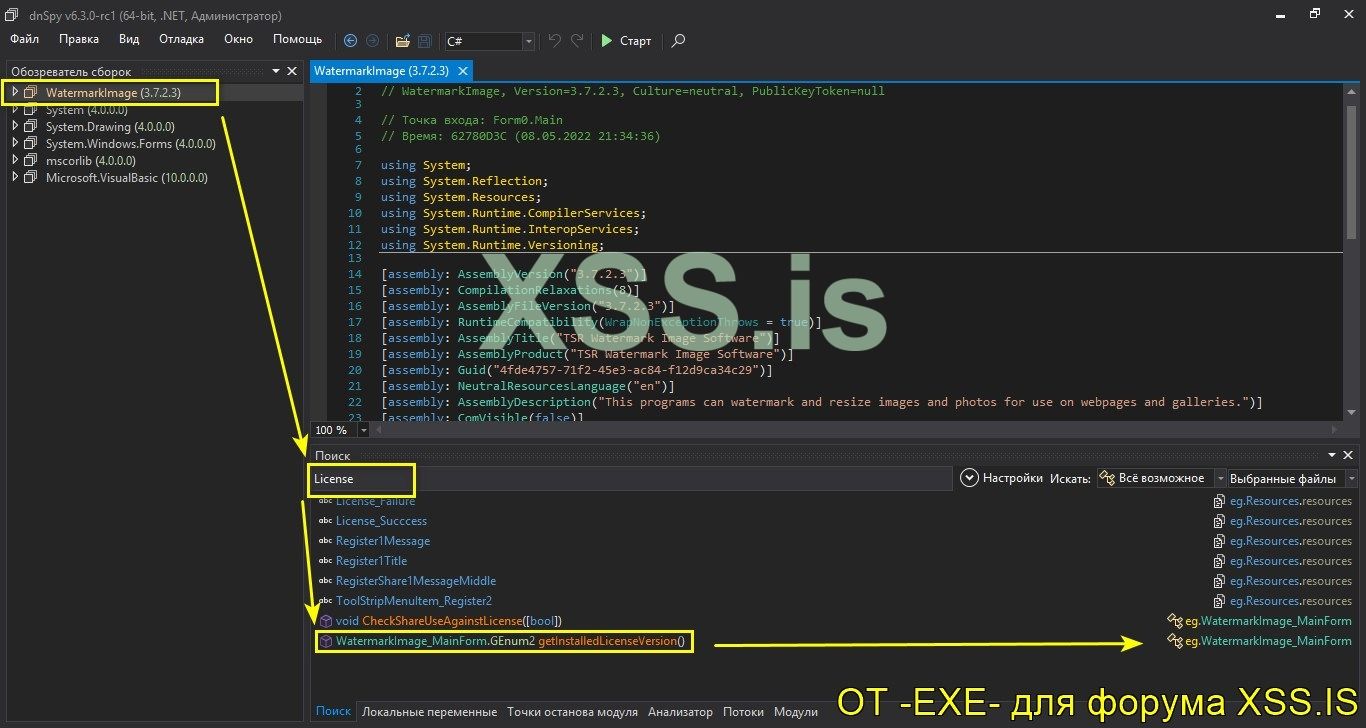Expand the System (4.0.0.0) assembly node

(15, 110)
